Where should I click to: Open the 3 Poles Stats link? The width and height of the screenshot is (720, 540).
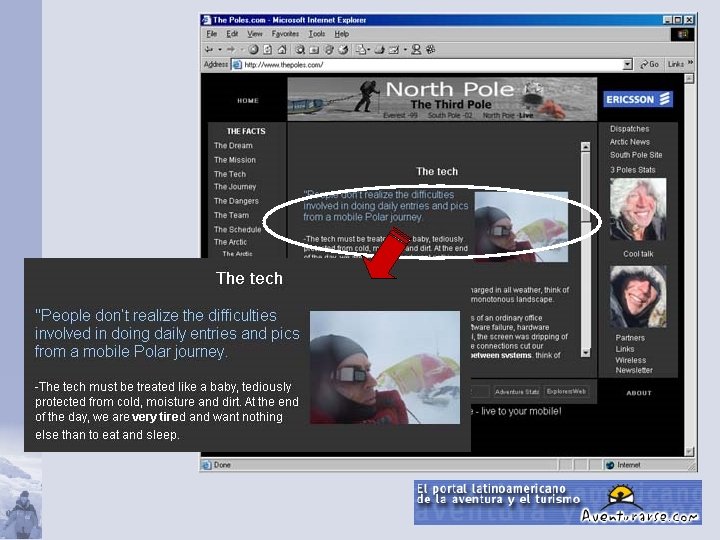[632, 170]
